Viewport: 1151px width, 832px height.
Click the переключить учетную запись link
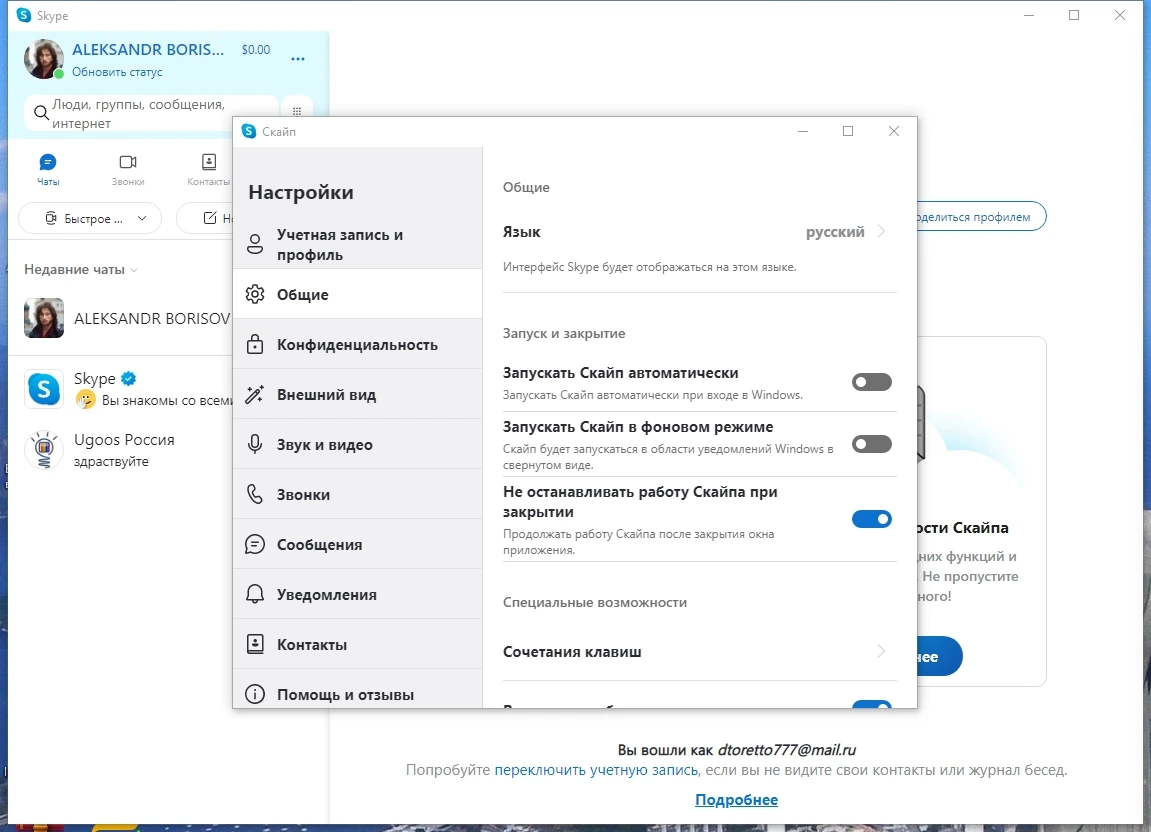pyautogui.click(x=596, y=770)
